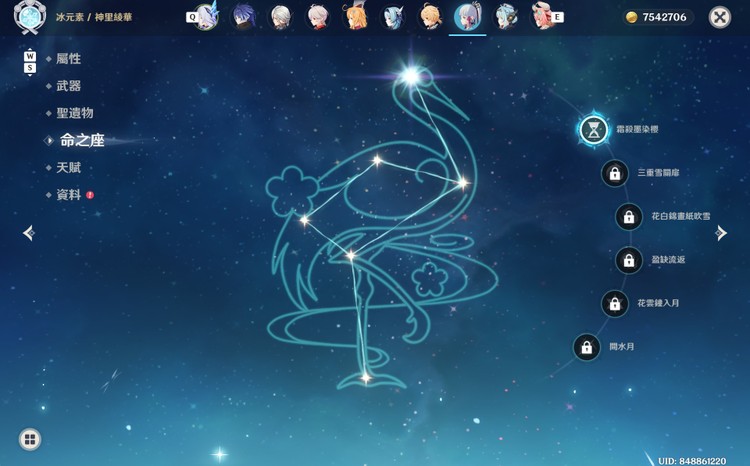The image size is (750, 466).
Task: Click the Cryo element emblem
Action: click(30, 17)
